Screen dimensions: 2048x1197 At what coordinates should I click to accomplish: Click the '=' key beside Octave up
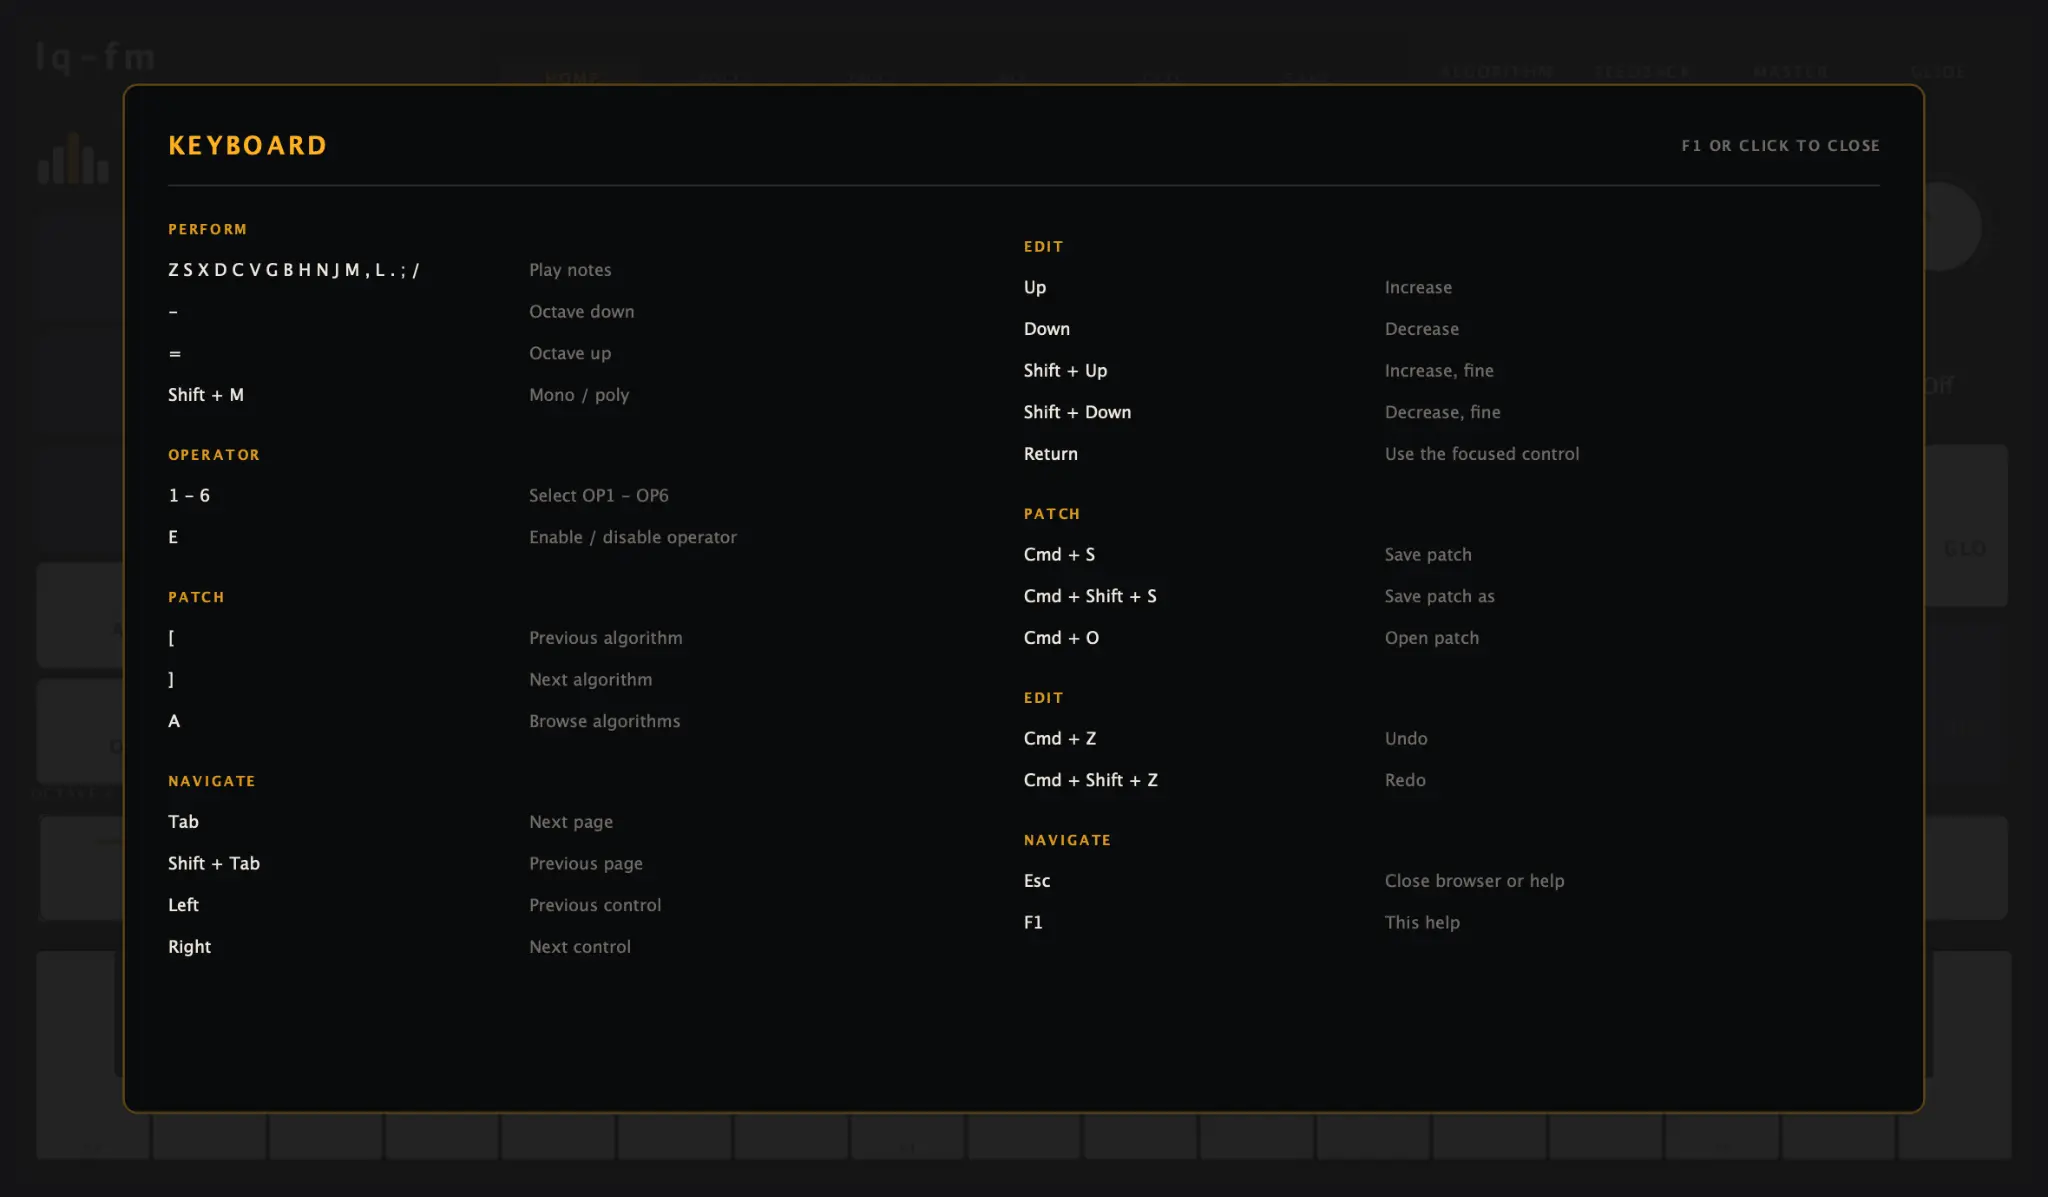[175, 354]
